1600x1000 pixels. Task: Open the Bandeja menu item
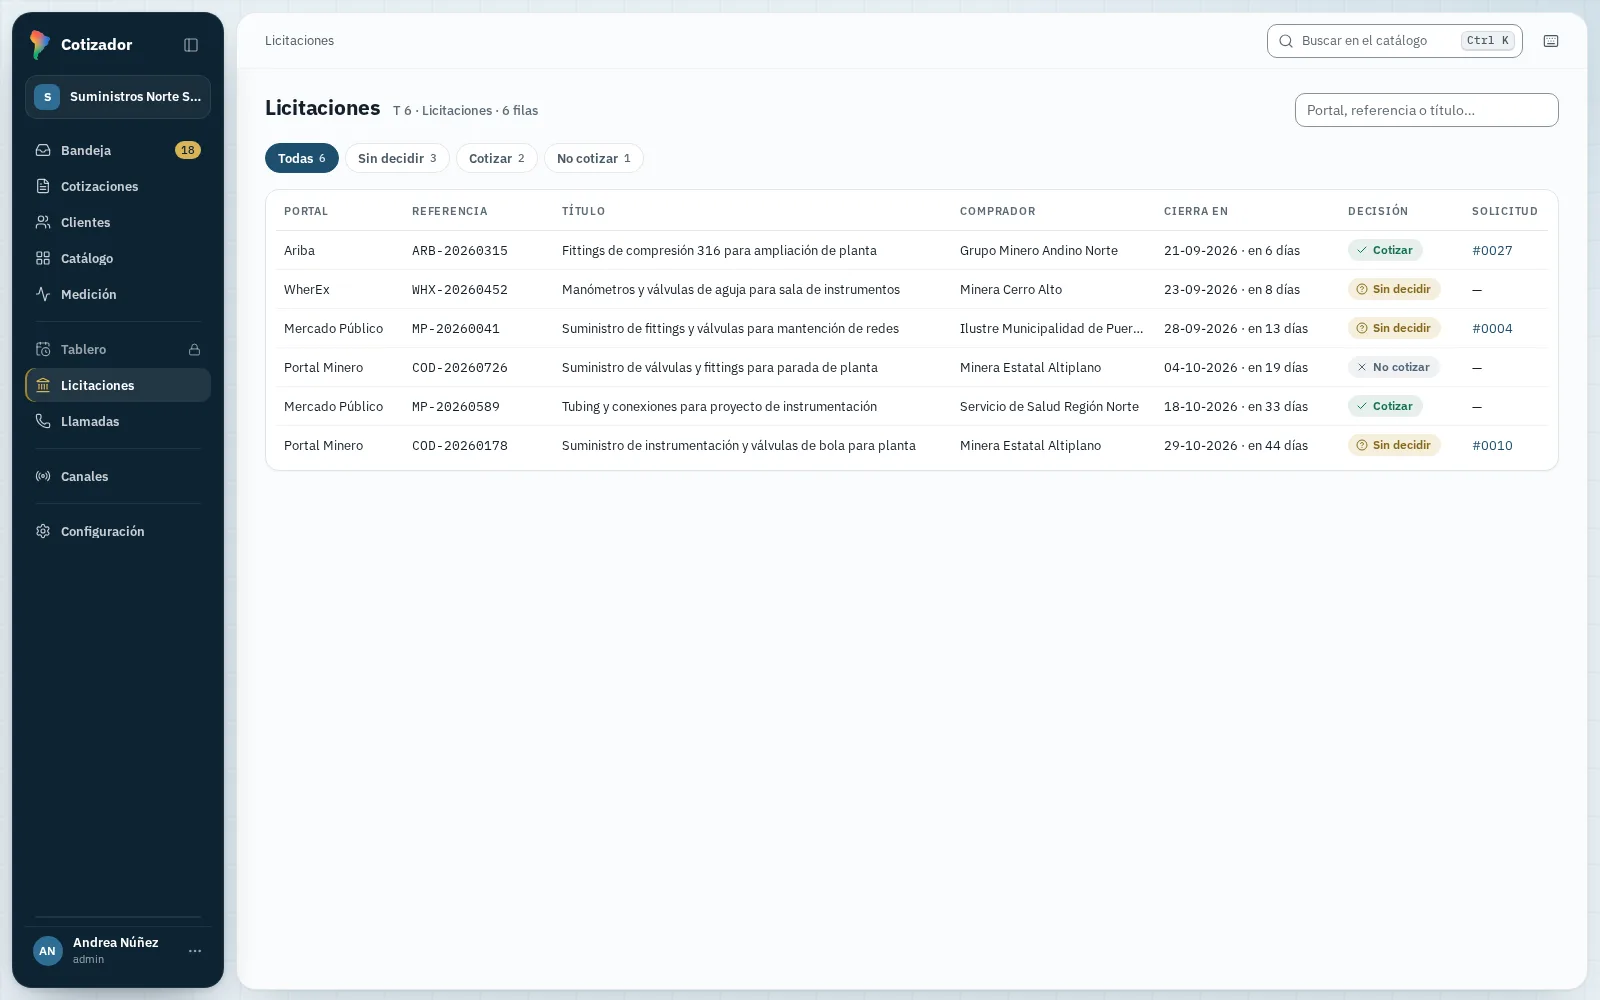click(118, 150)
